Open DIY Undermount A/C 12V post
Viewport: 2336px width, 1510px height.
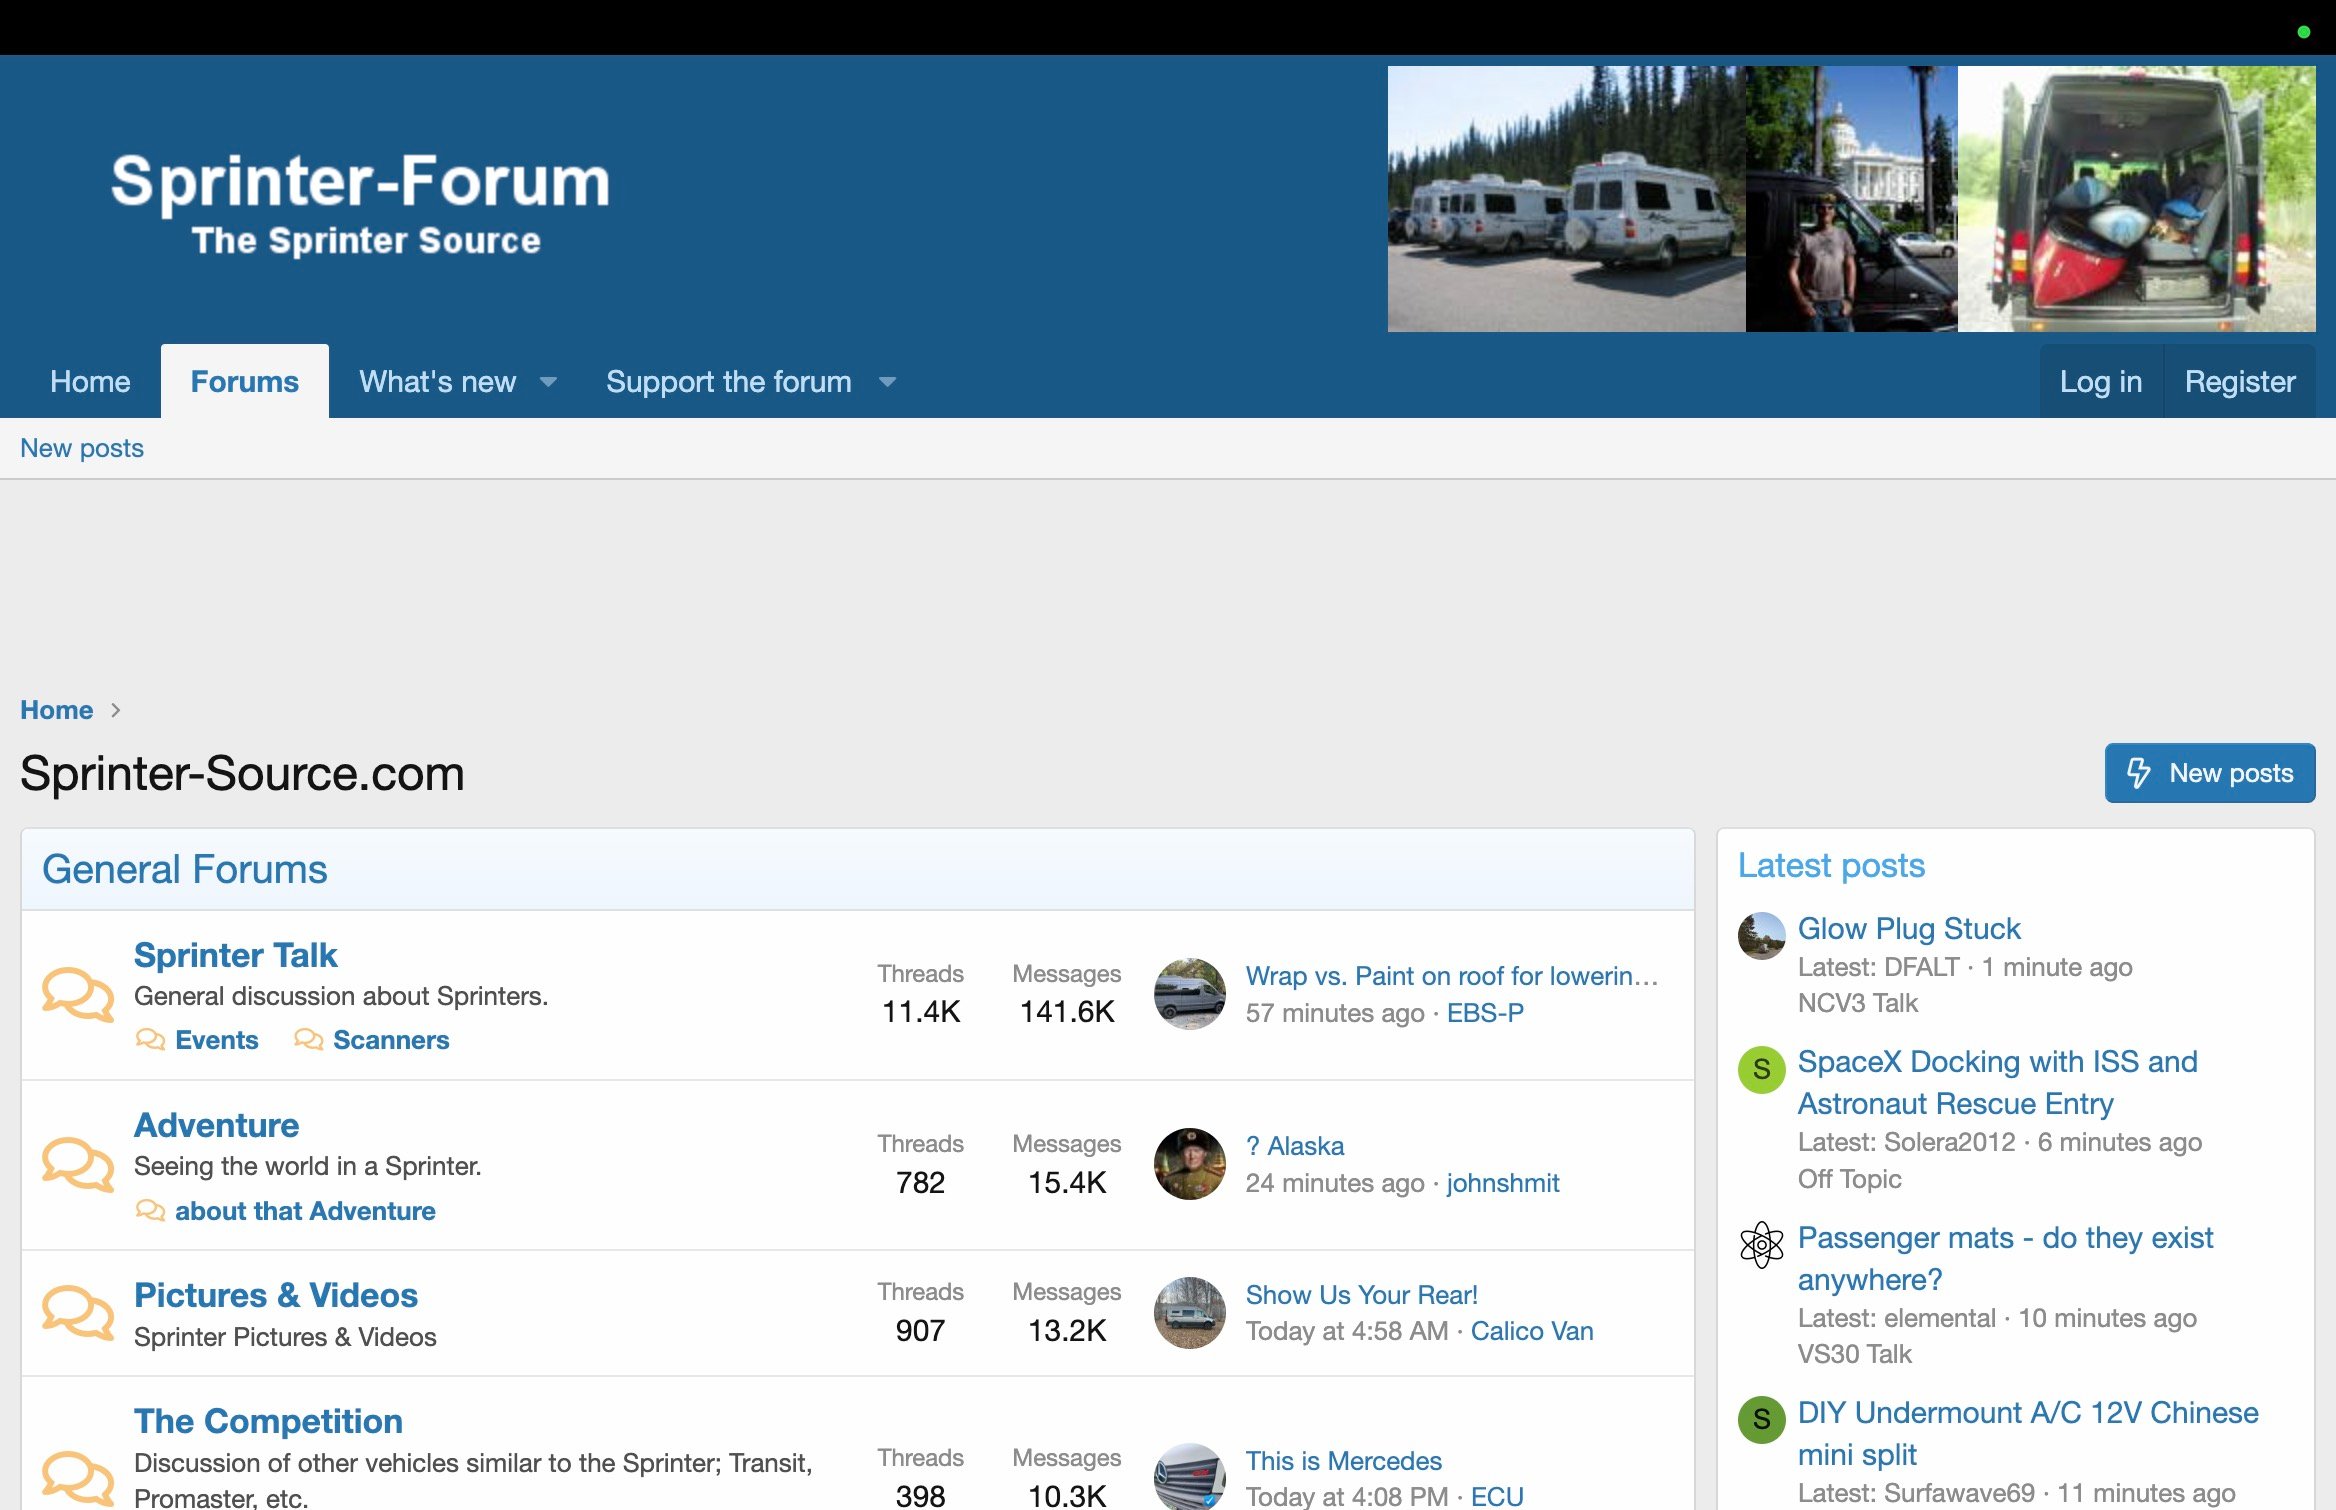[2028, 1433]
